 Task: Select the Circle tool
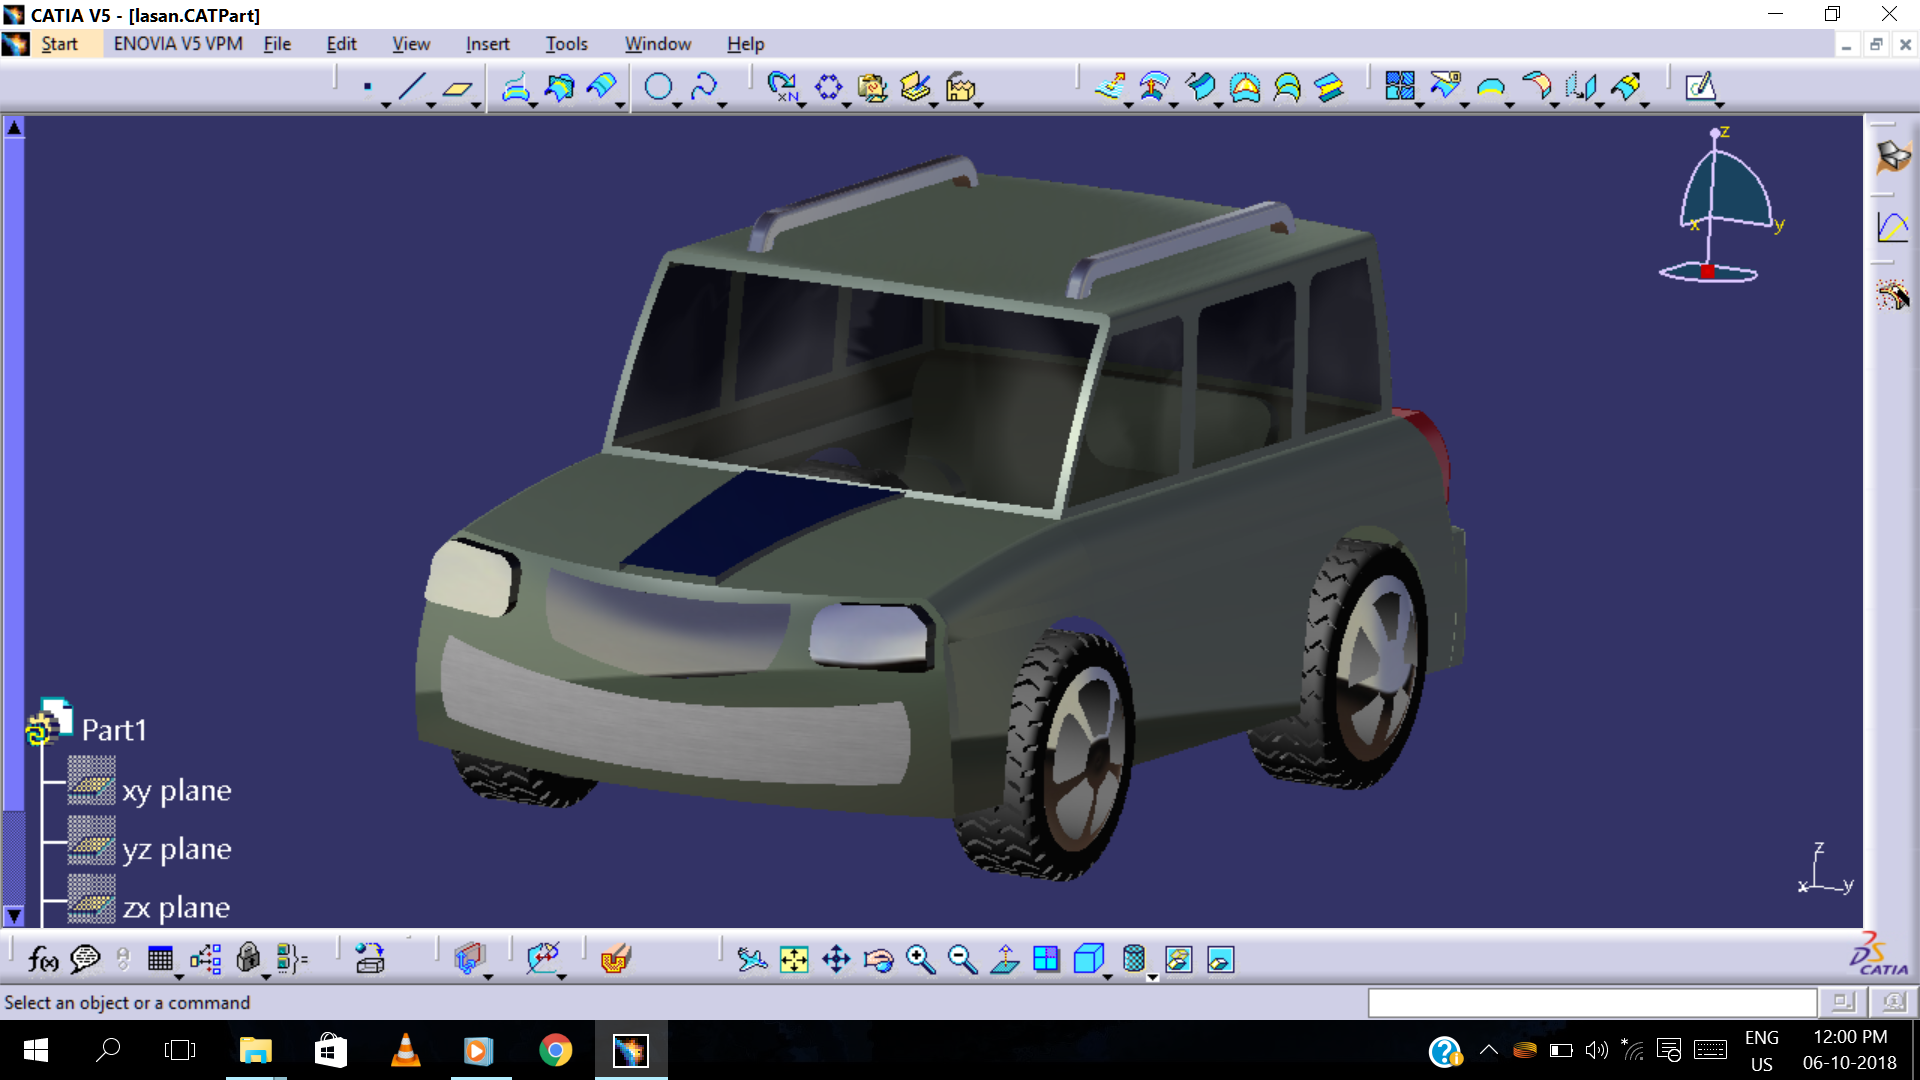tap(658, 88)
